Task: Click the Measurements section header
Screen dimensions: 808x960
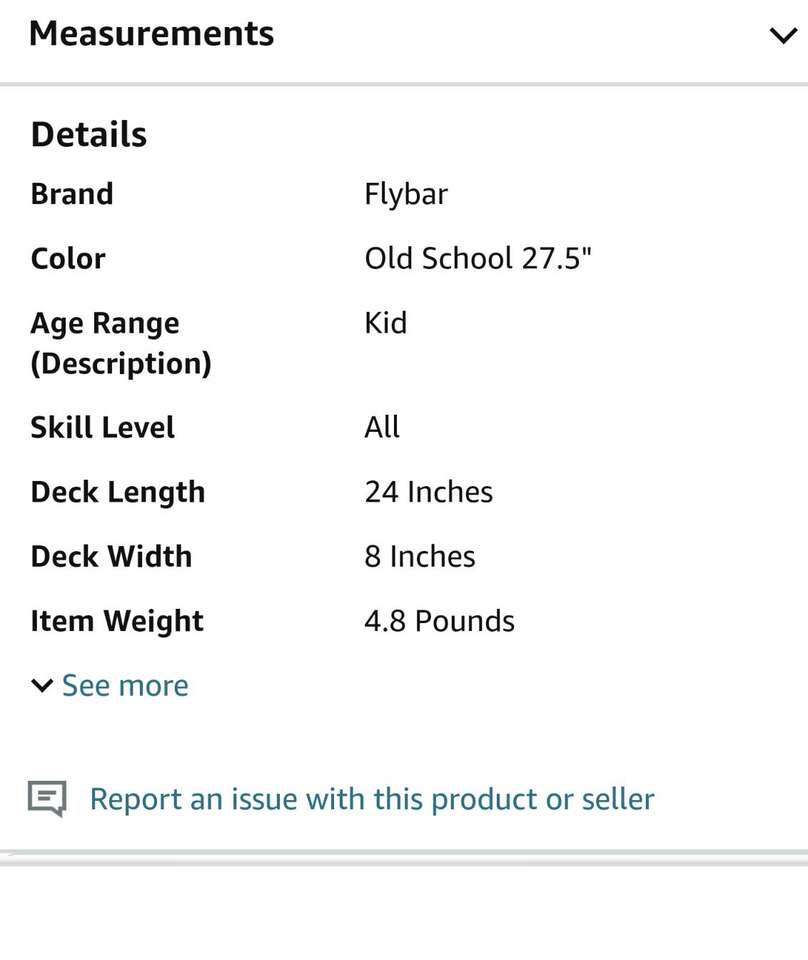Action: 152,34
